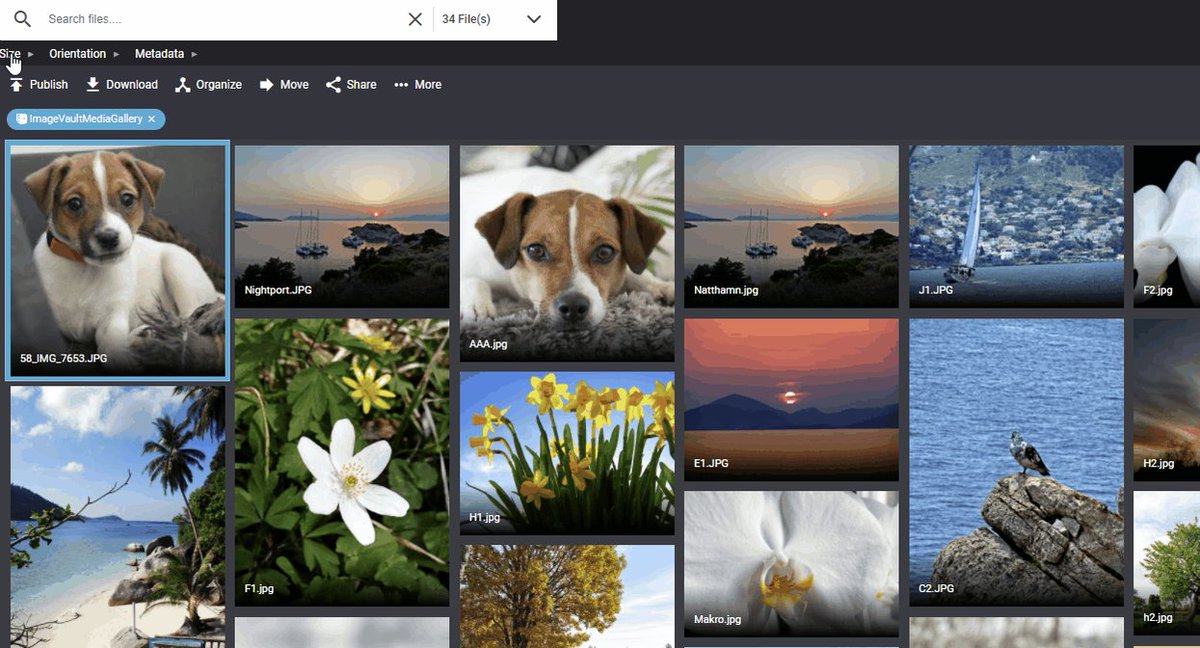Expand the Metadata filter
Screen dimensions: 1200x648
tap(166, 54)
